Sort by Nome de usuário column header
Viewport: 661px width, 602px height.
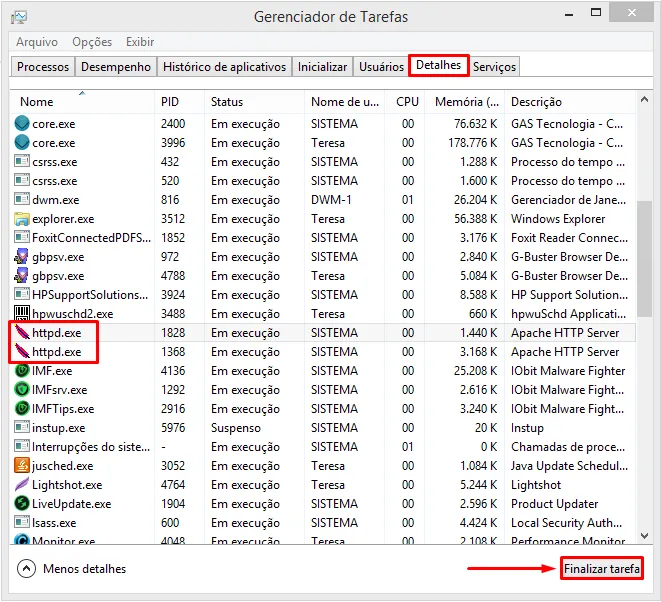[x=344, y=102]
